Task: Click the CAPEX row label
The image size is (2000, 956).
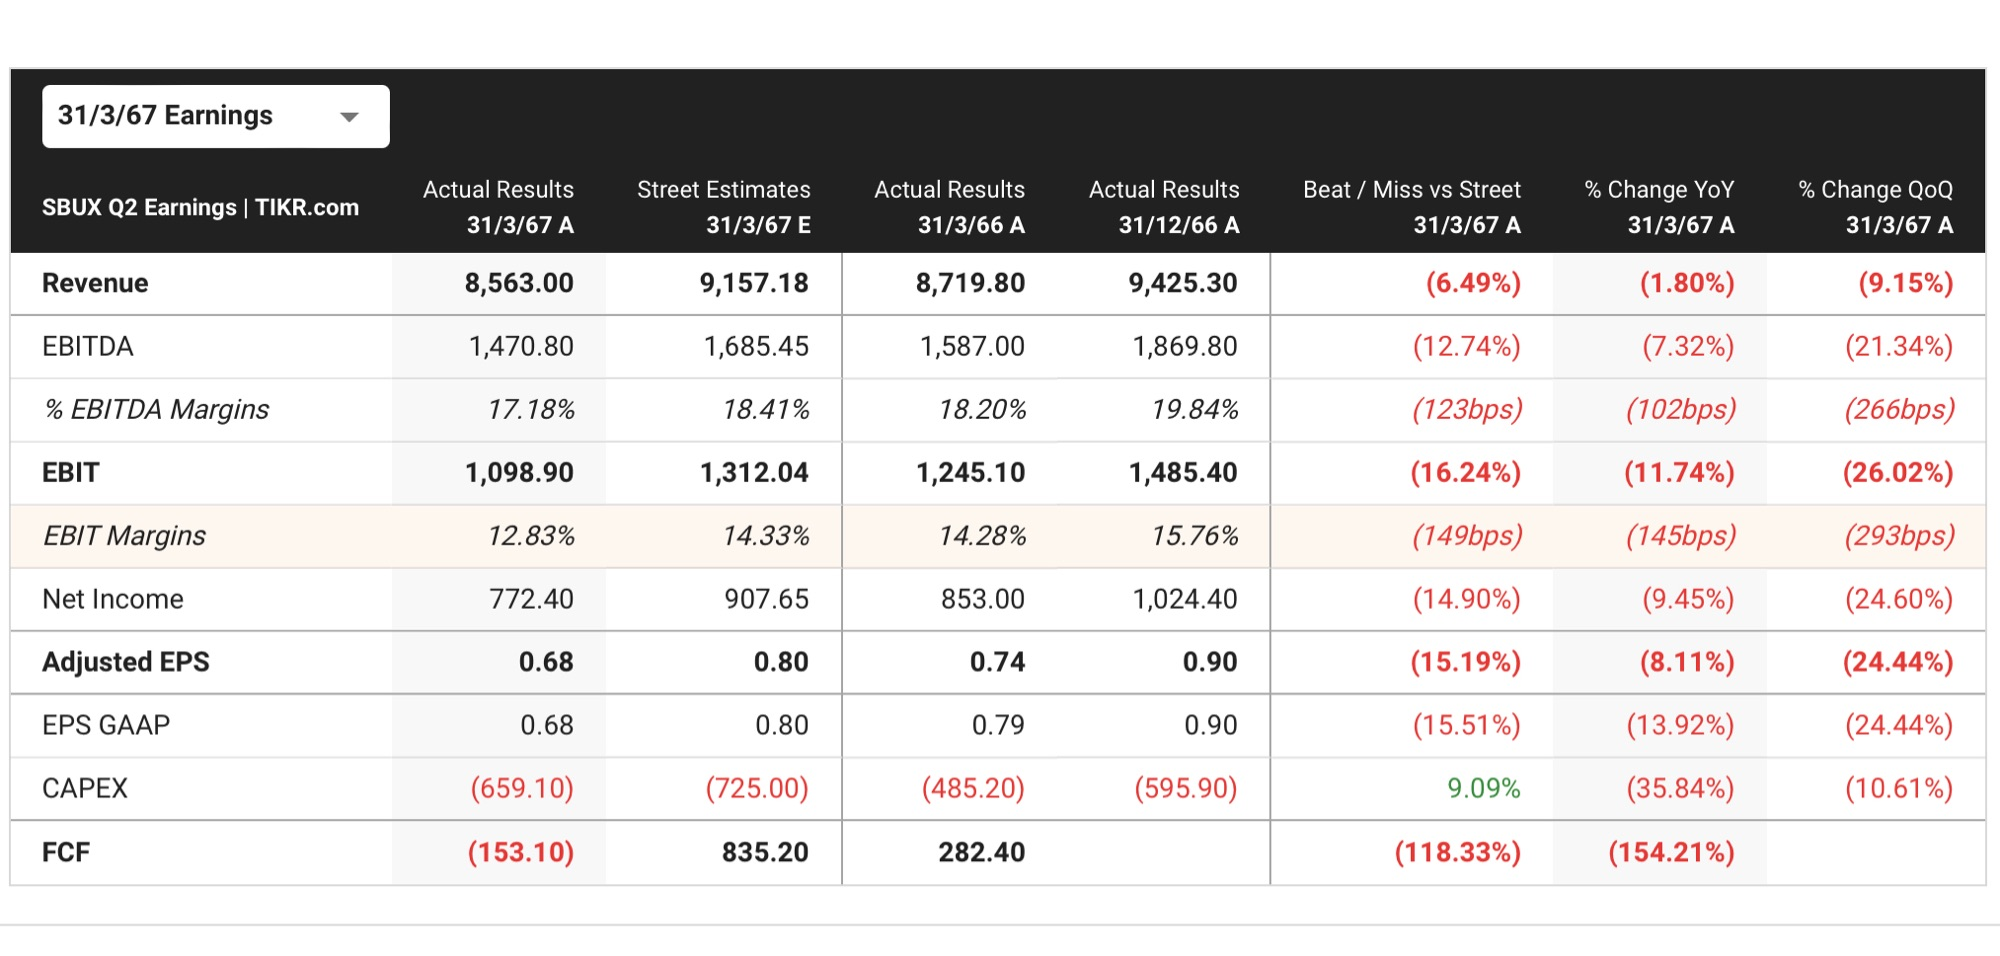Action: [x=85, y=788]
